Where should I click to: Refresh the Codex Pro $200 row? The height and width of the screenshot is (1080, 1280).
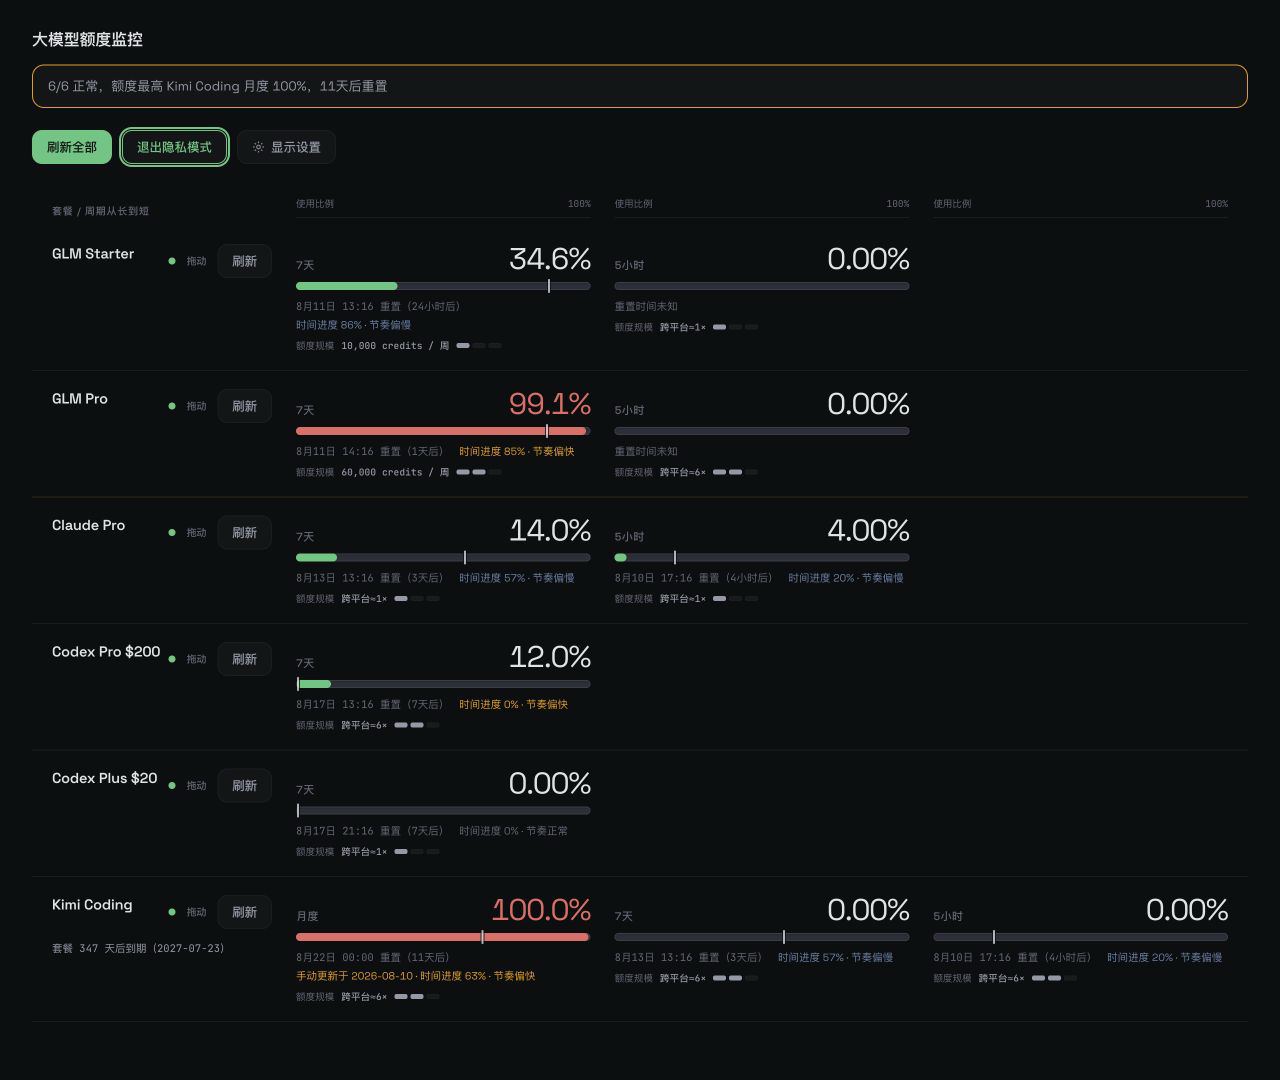[x=244, y=659]
